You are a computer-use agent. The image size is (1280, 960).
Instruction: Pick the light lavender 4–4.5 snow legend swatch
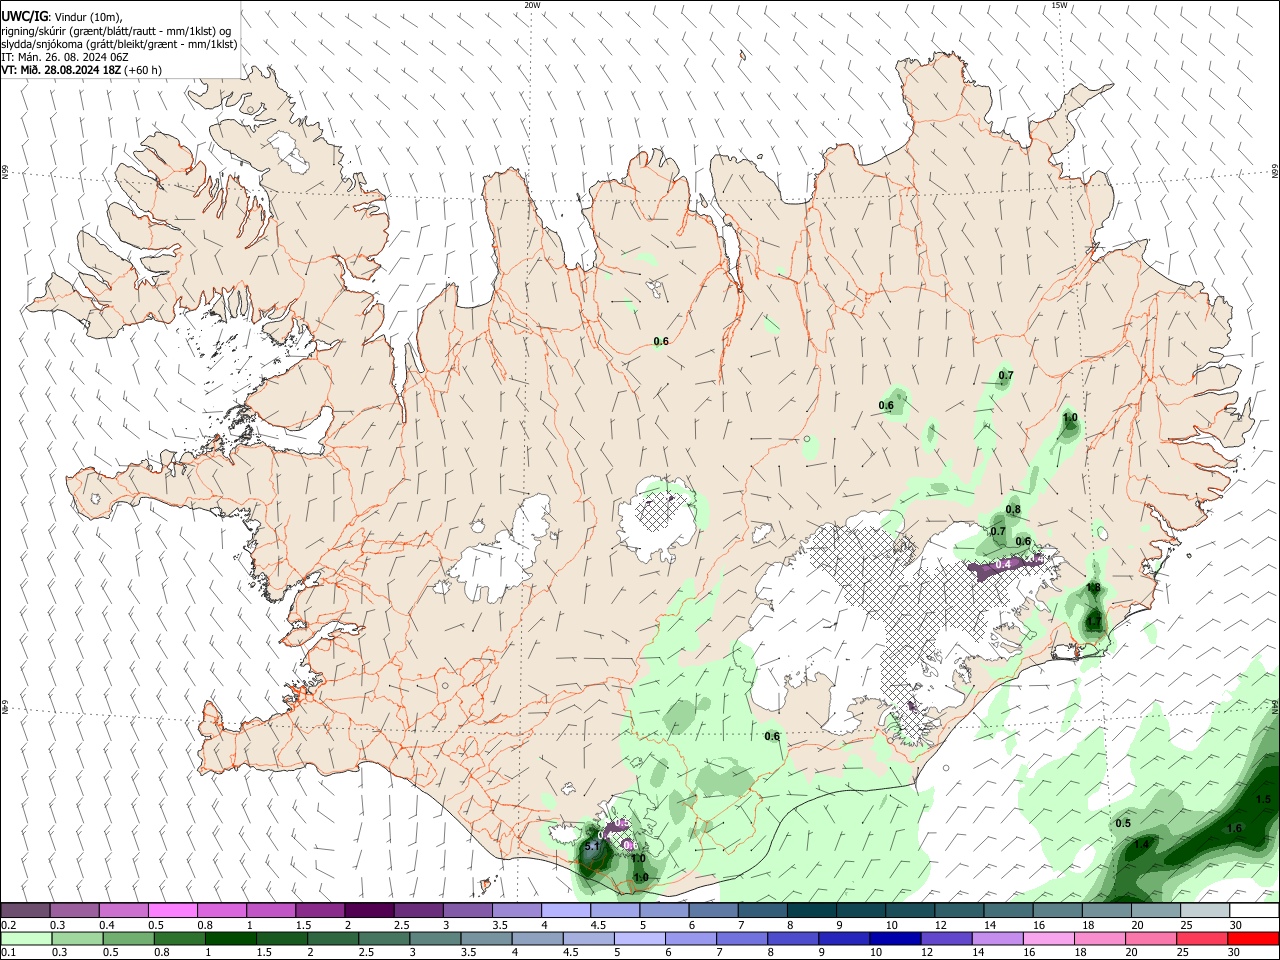pyautogui.click(x=564, y=910)
